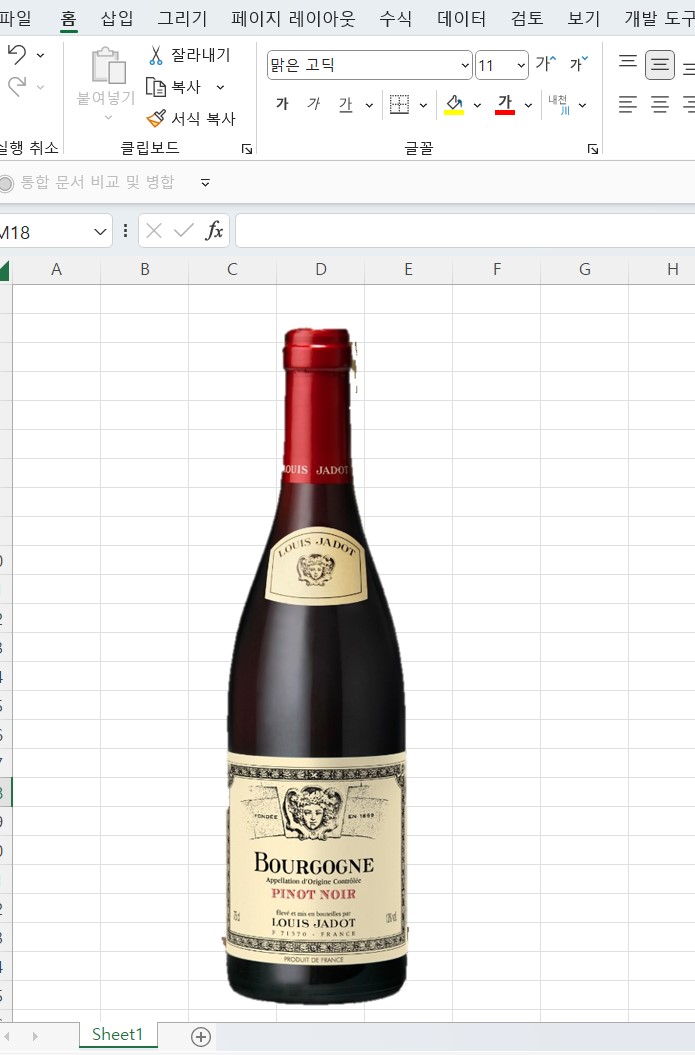Open Quick Access Toolbar customize arrow

205,182
